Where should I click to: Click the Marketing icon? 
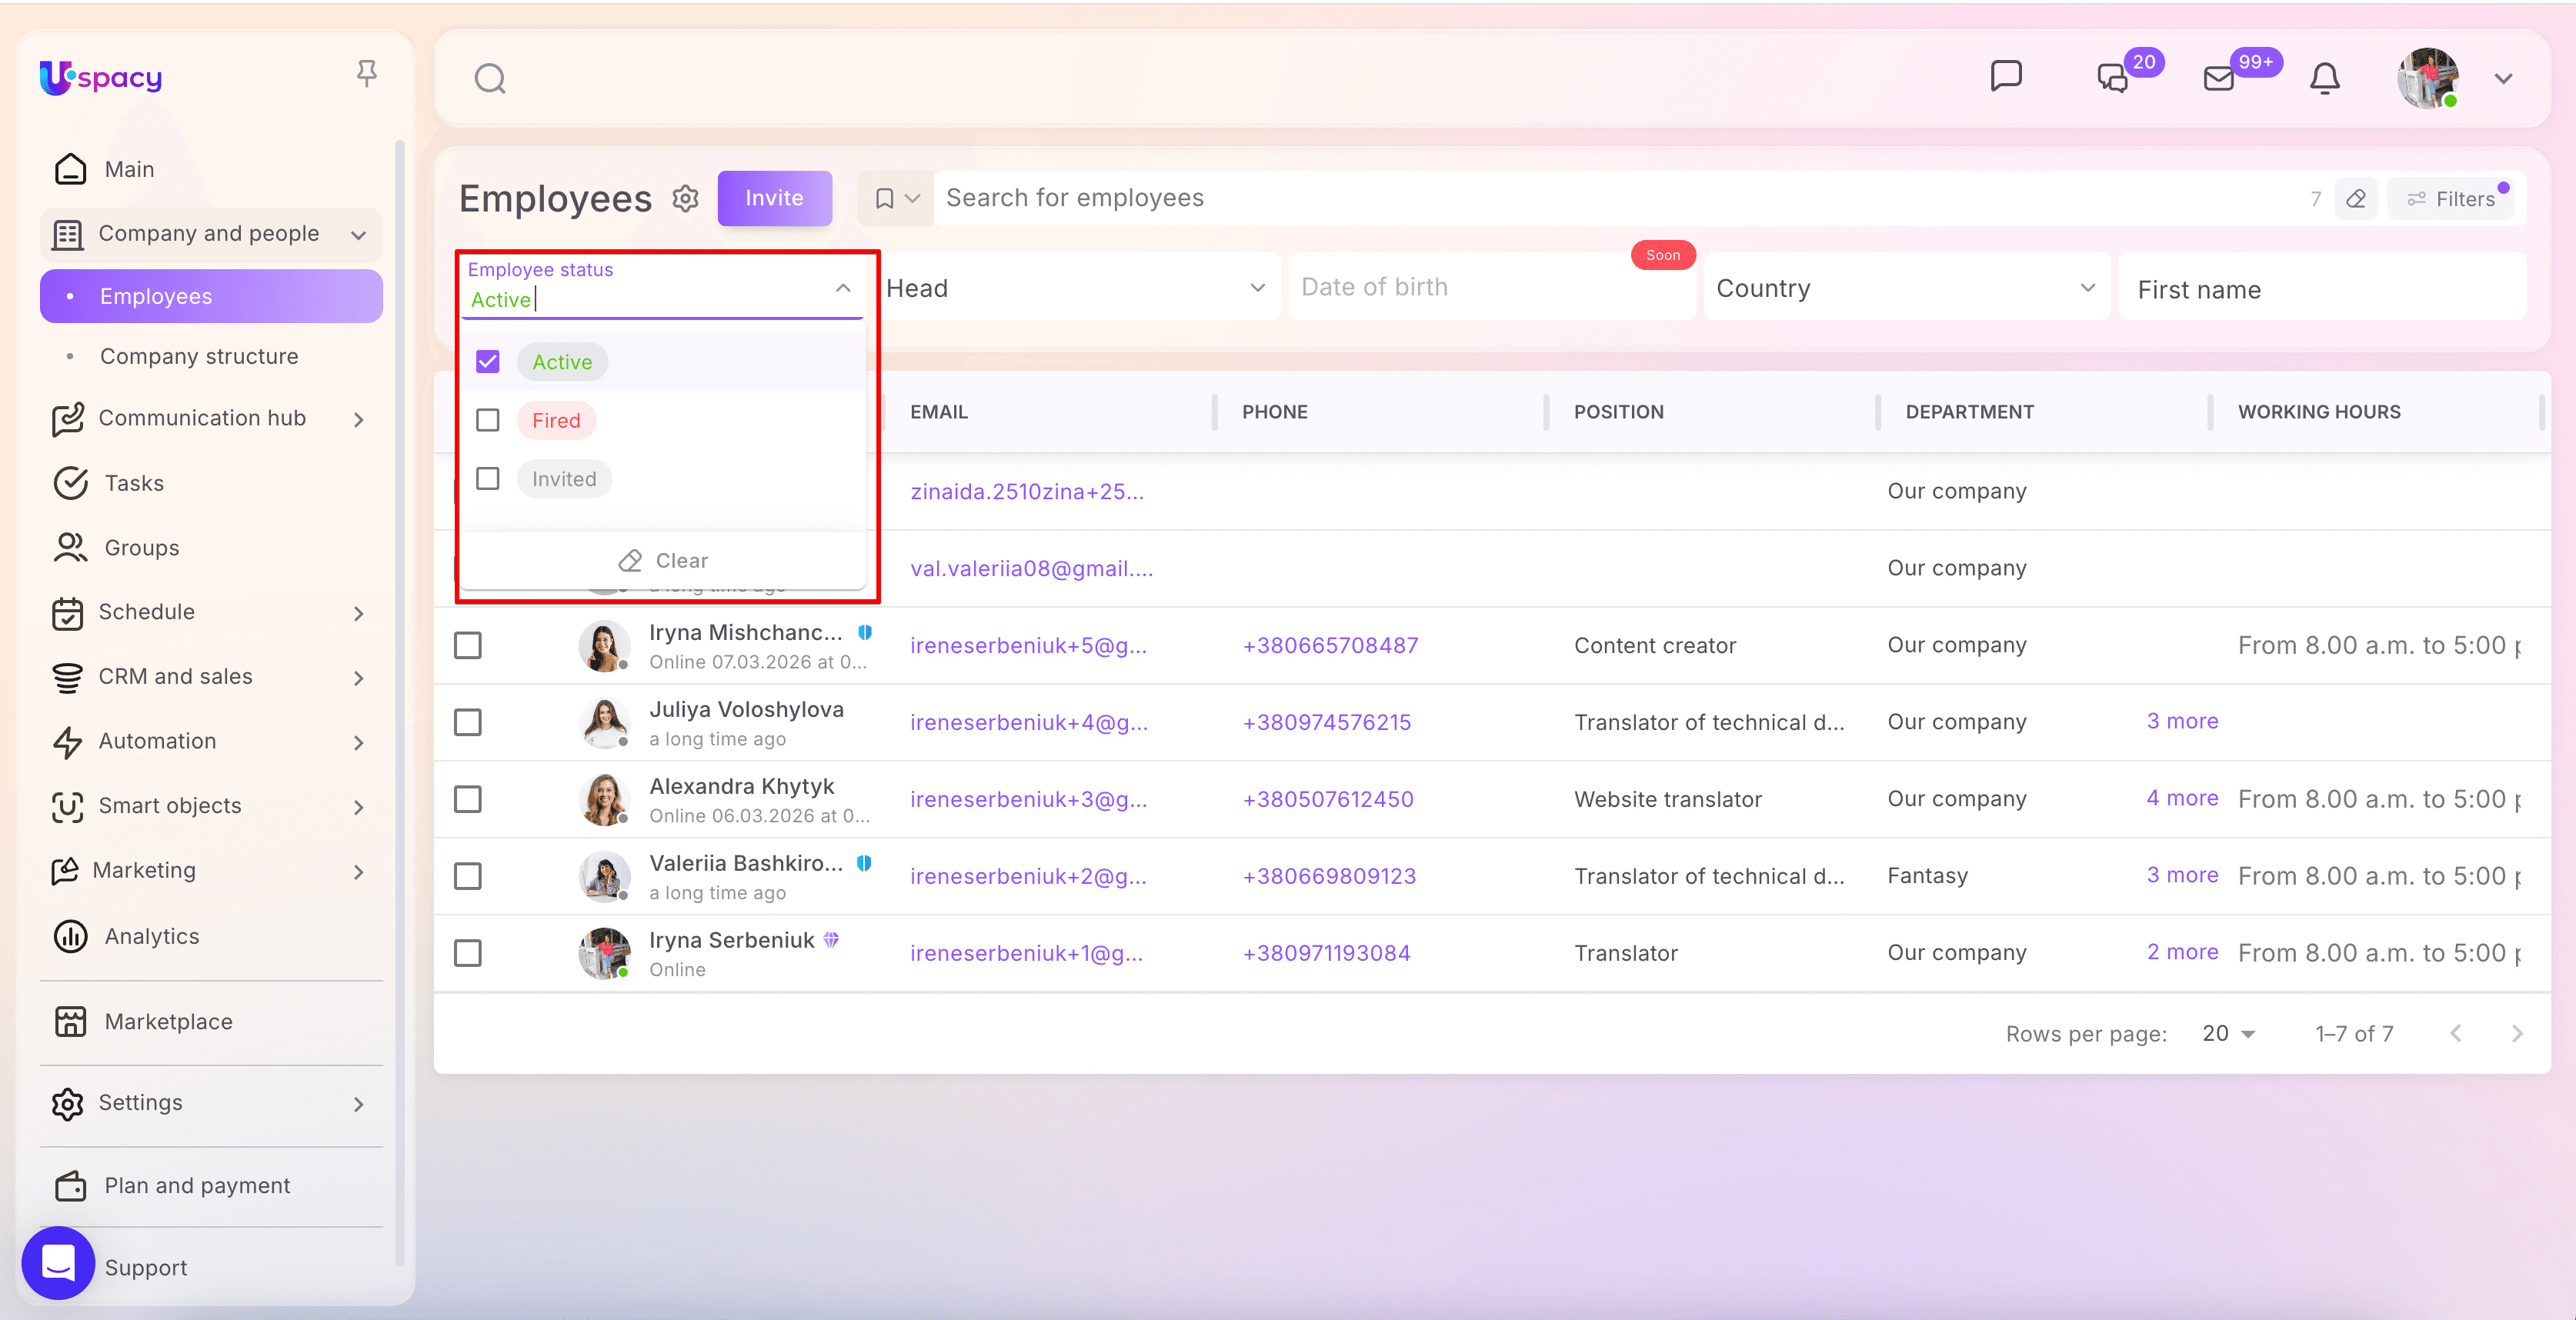pyautogui.click(x=65, y=871)
